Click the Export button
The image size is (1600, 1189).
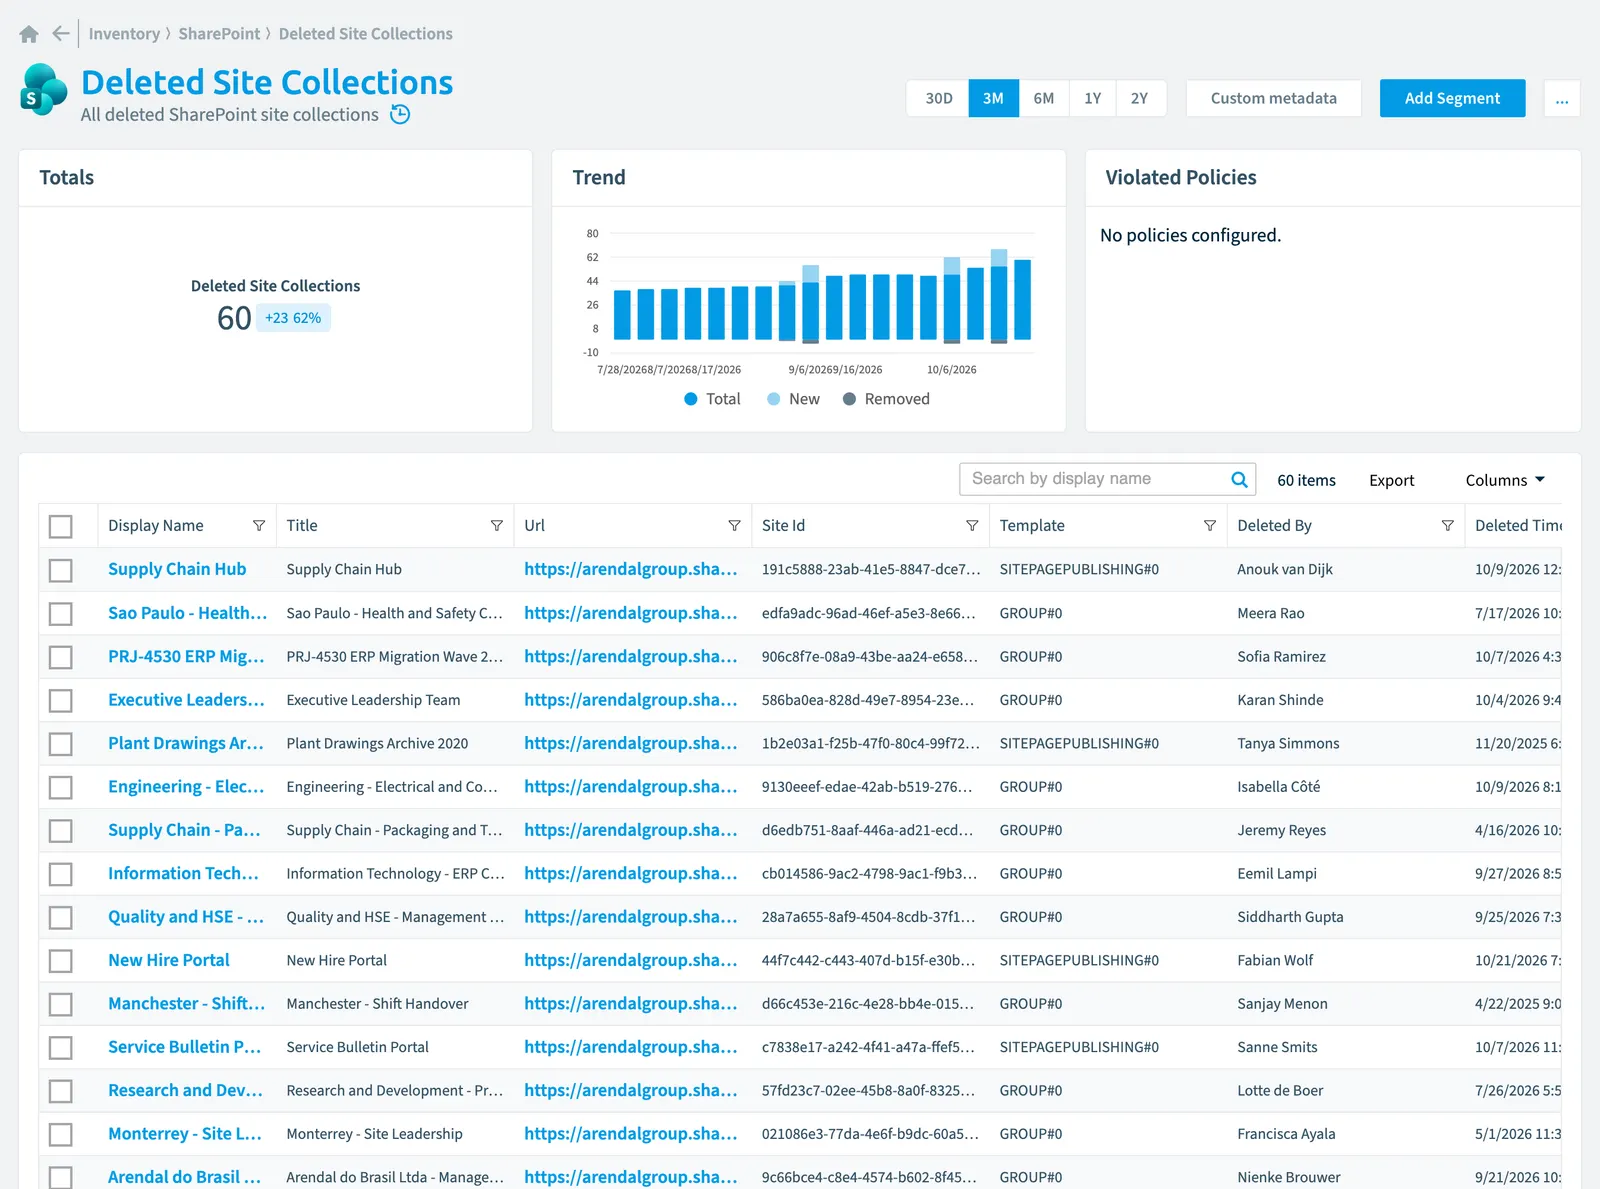click(1391, 480)
